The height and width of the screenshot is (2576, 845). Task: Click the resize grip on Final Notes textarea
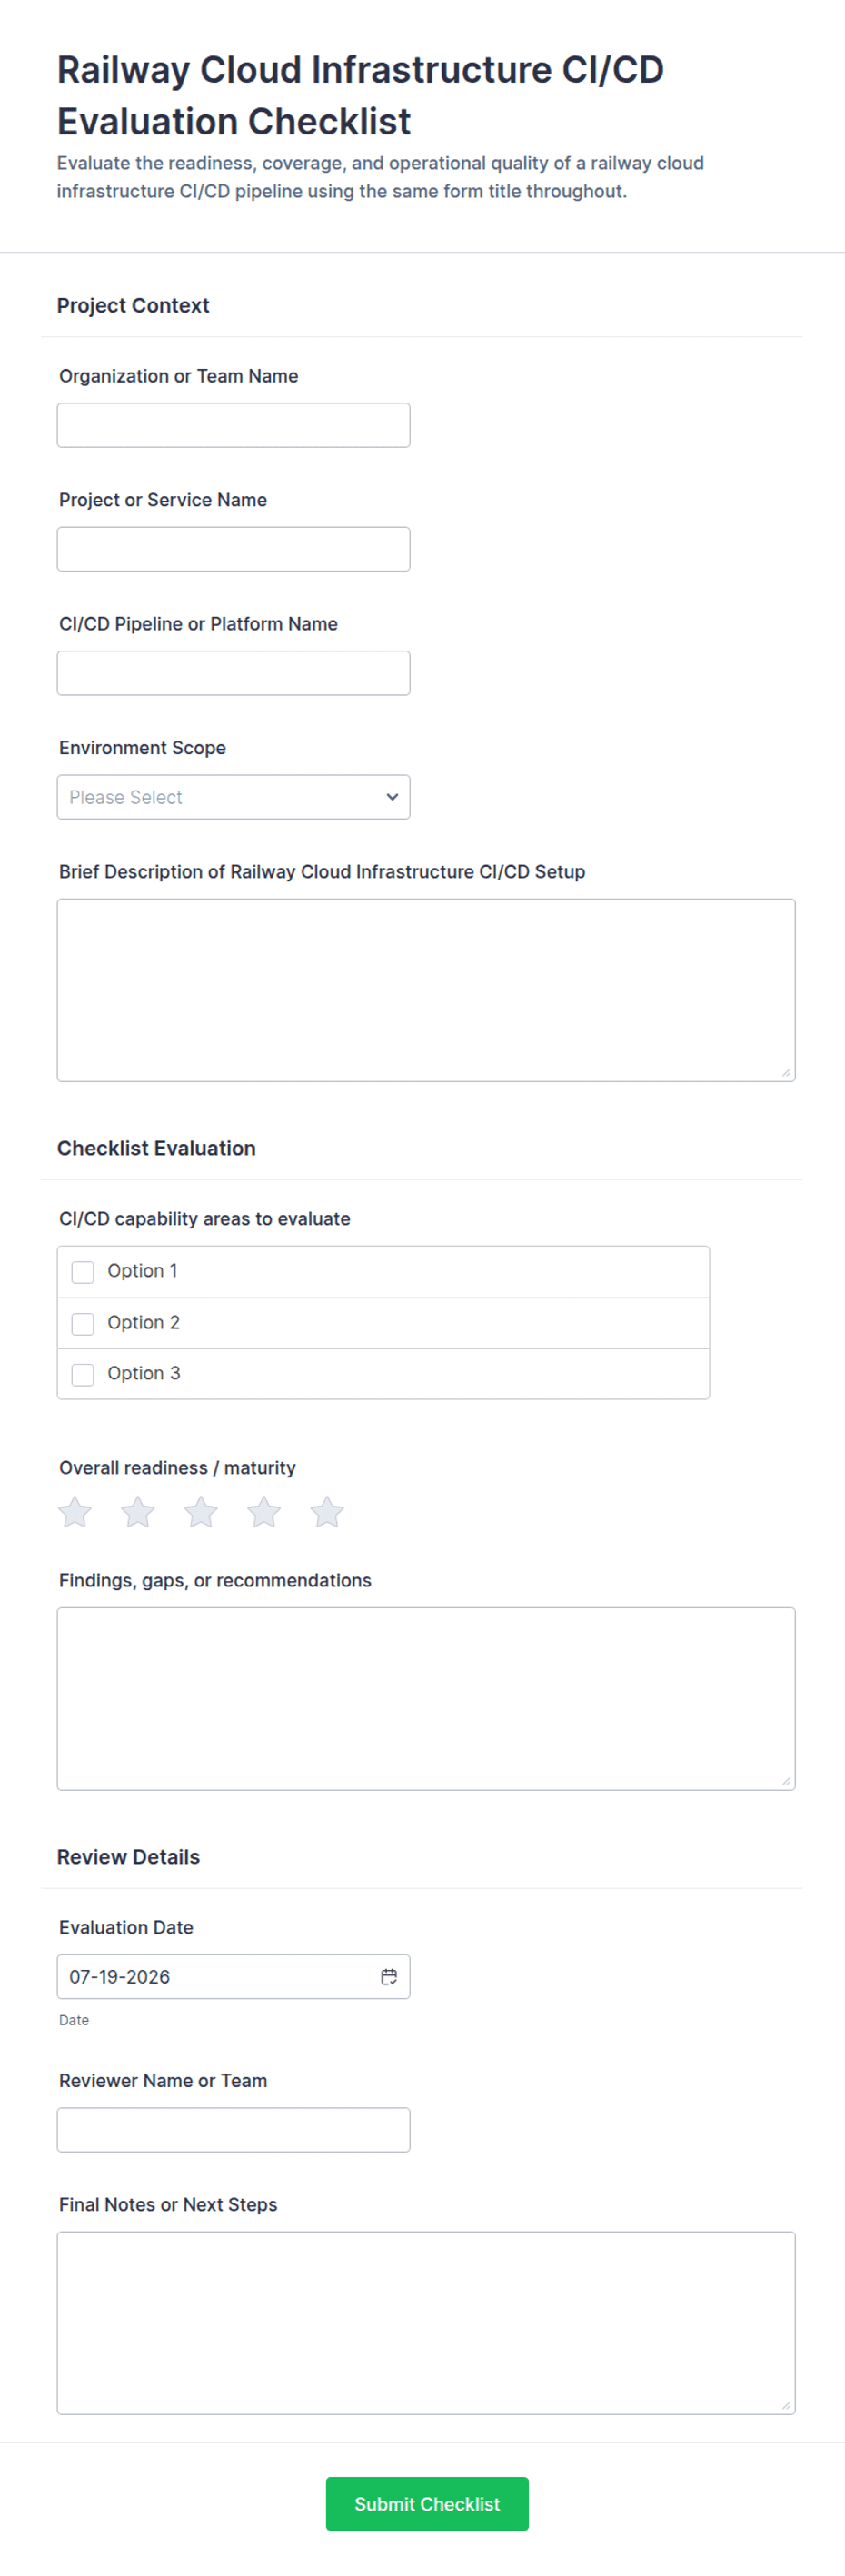pos(786,2405)
